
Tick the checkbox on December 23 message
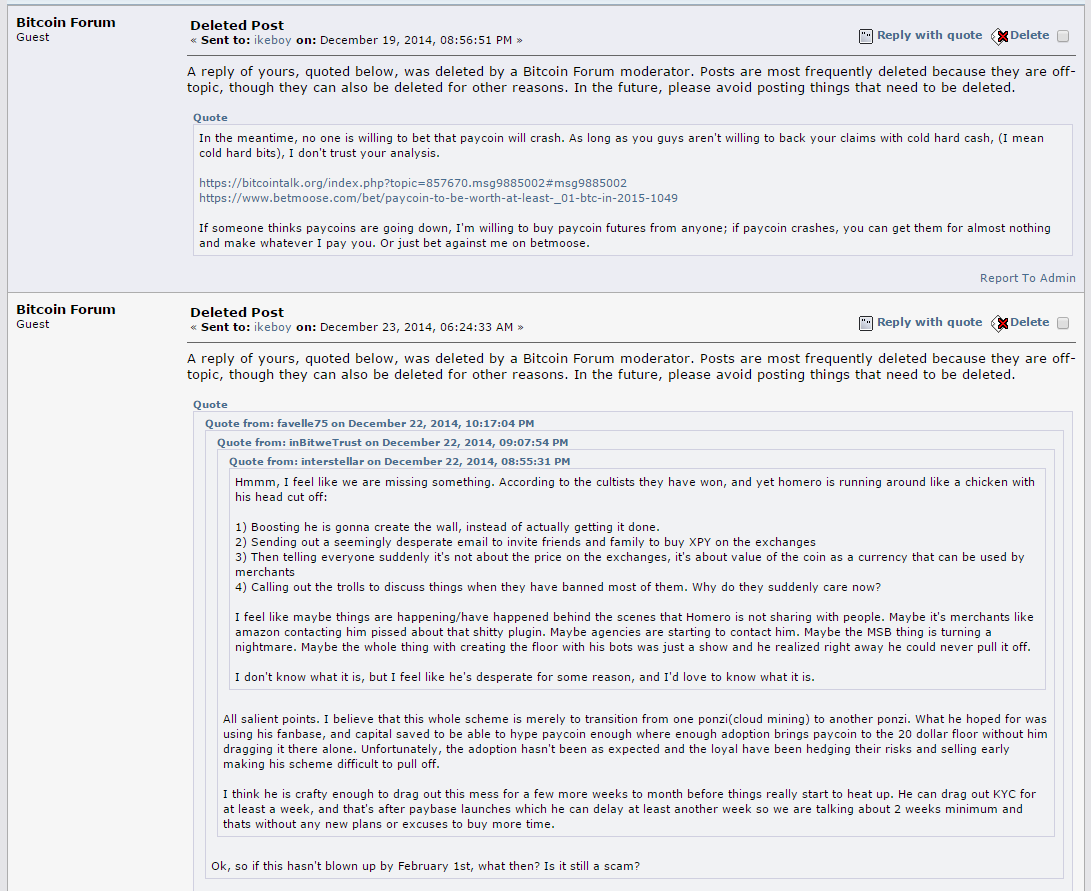pos(1063,323)
